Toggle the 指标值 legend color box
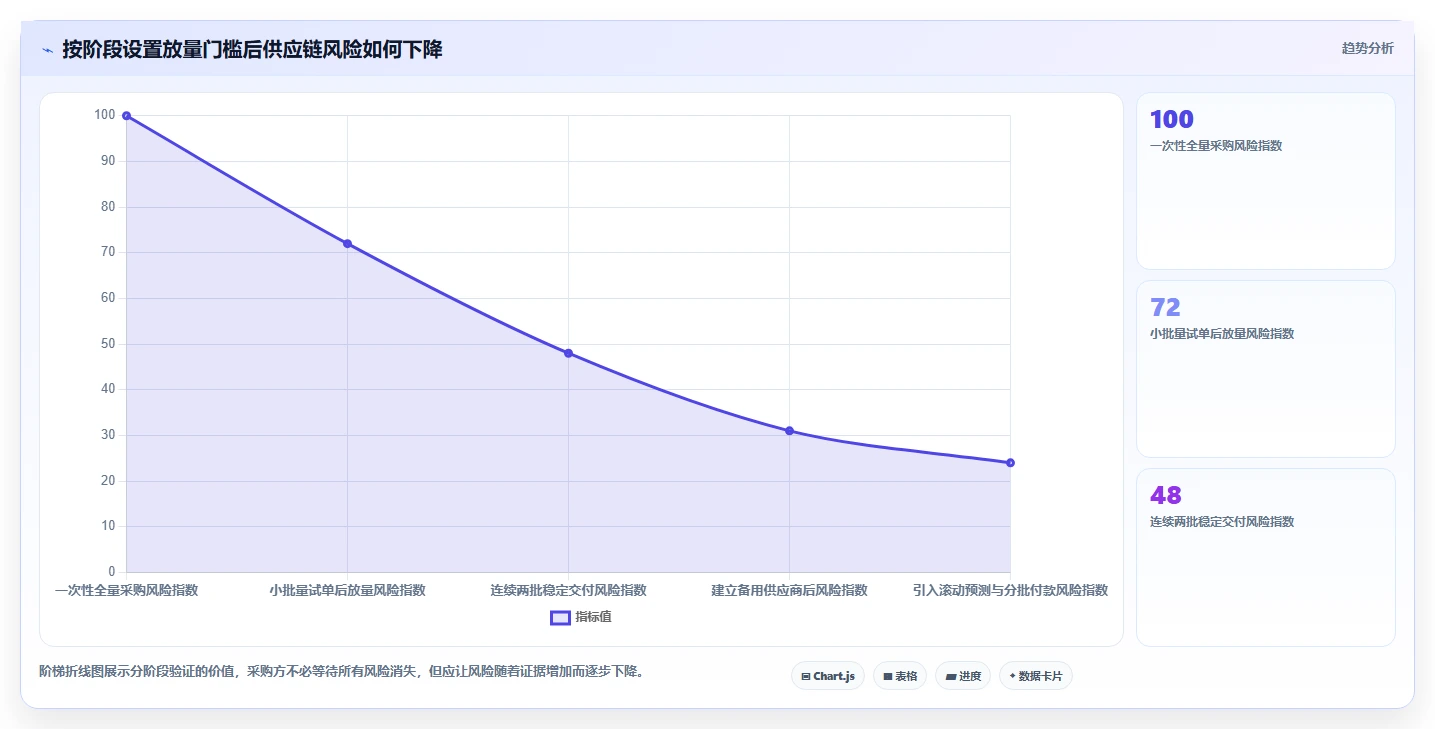 (x=560, y=618)
